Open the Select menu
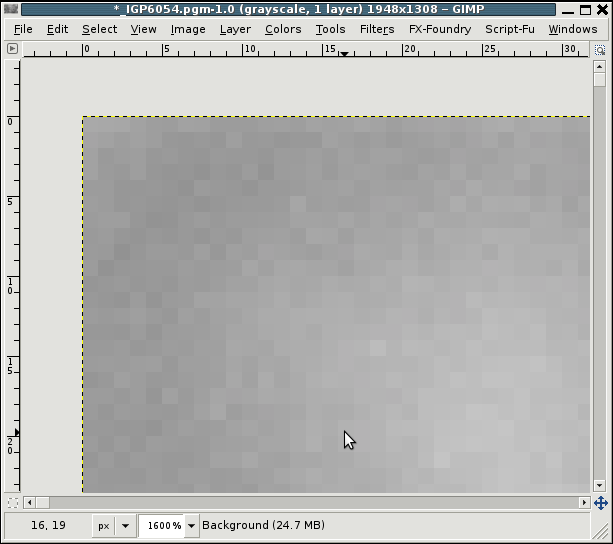 [x=99, y=29]
